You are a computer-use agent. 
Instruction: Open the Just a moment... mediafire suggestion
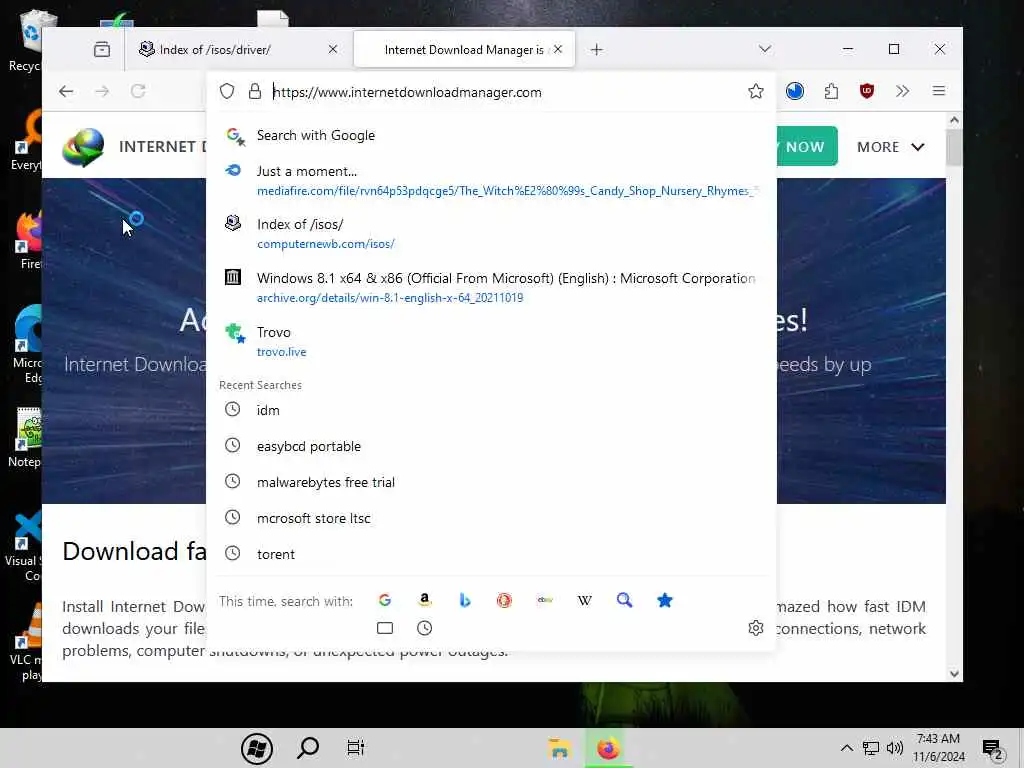coord(491,181)
